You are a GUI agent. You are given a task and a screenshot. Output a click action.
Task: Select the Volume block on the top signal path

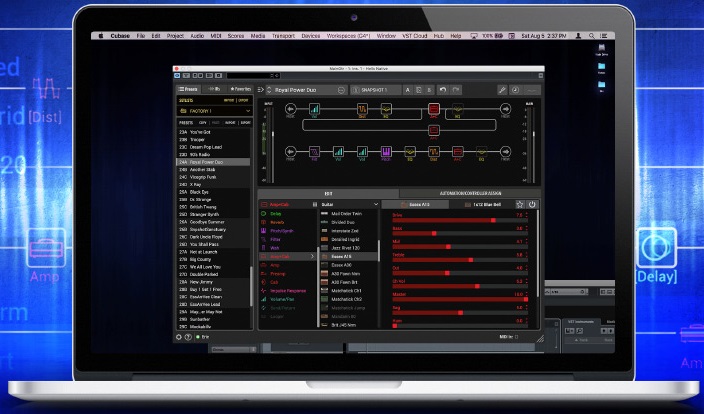[x=314, y=109]
